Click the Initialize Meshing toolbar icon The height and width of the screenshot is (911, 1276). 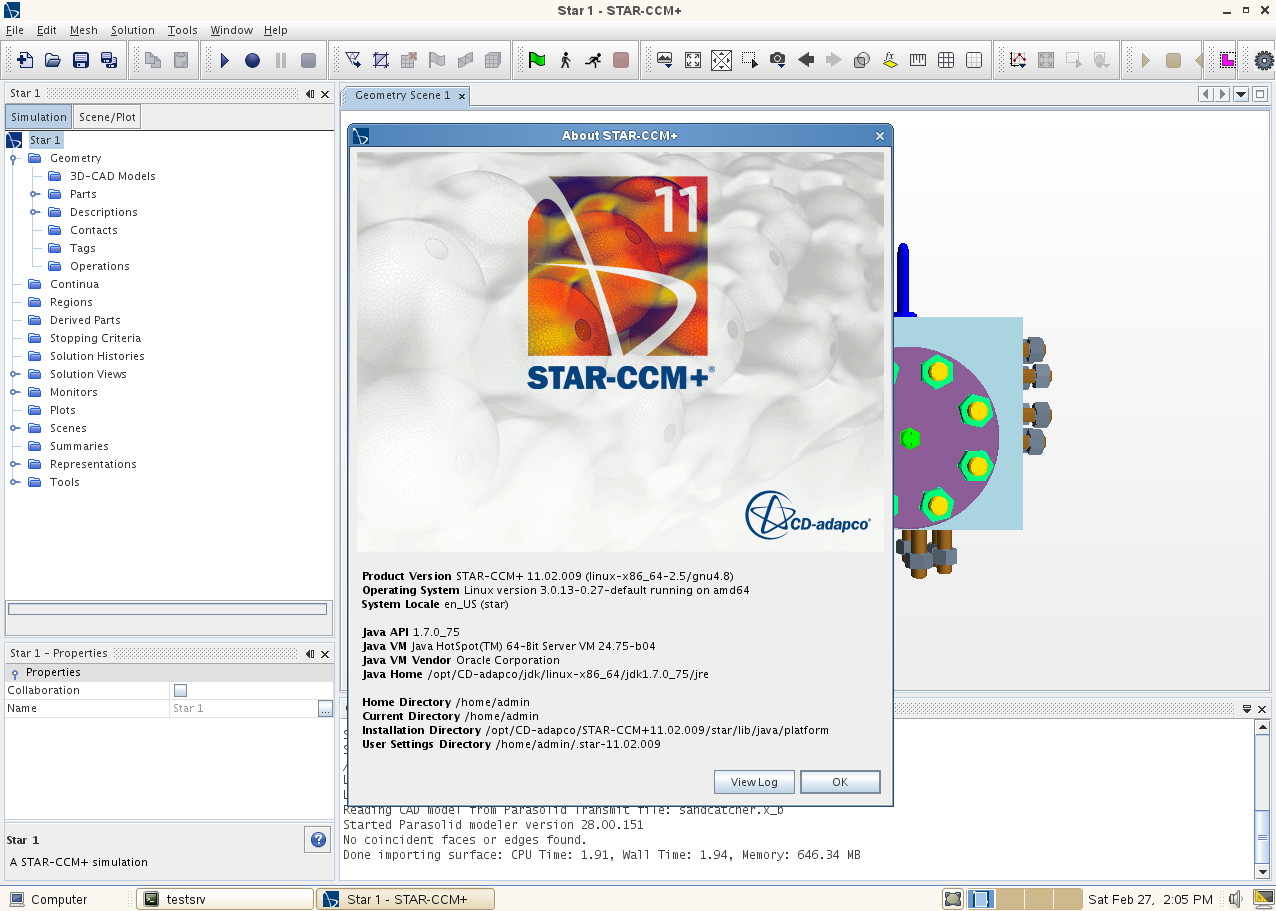pos(353,60)
